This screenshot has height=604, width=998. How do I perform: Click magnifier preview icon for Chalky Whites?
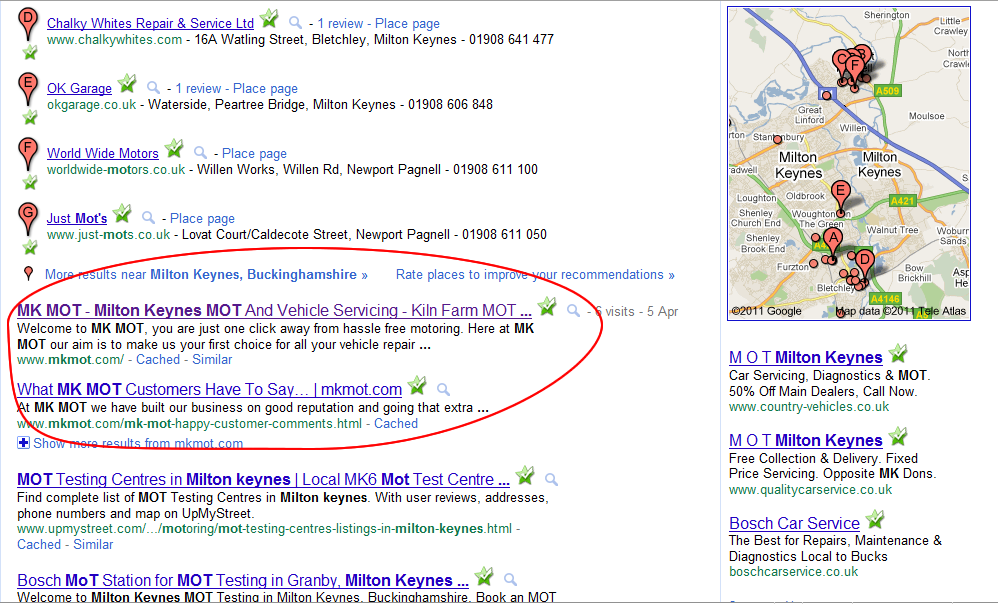click(x=295, y=23)
